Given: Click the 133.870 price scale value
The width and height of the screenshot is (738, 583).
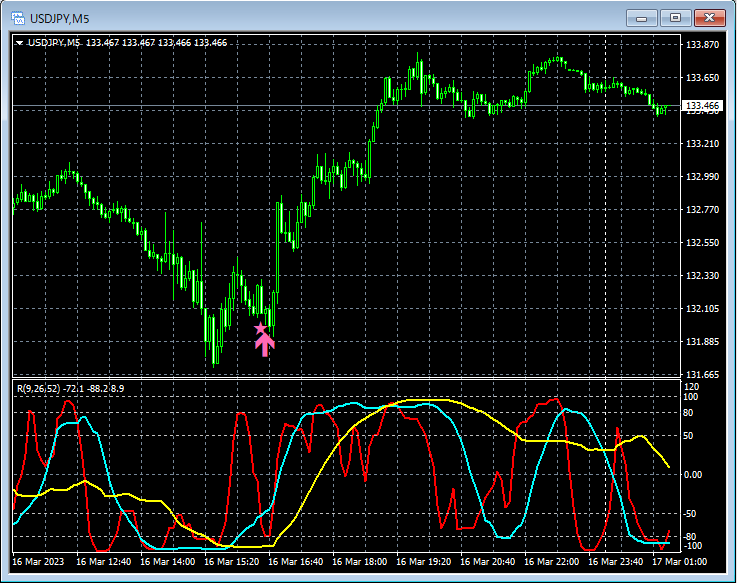Looking at the screenshot, I should 702,45.
